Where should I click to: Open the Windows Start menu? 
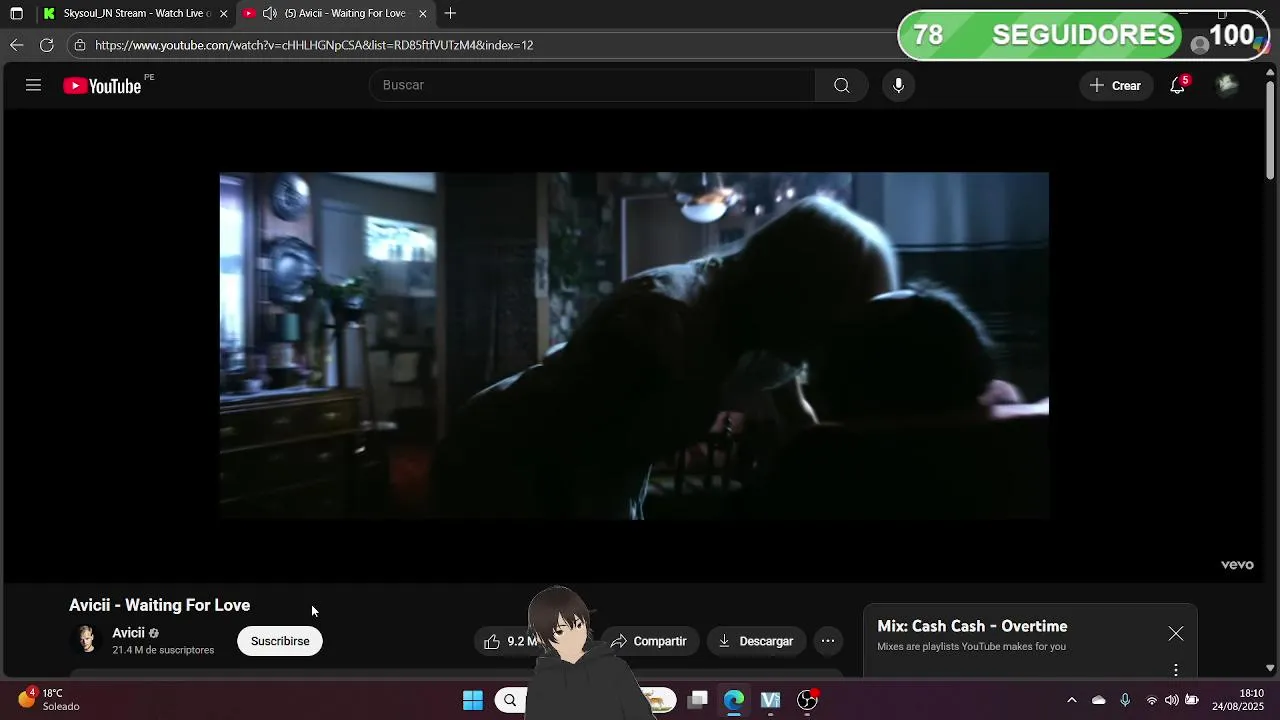[473, 700]
